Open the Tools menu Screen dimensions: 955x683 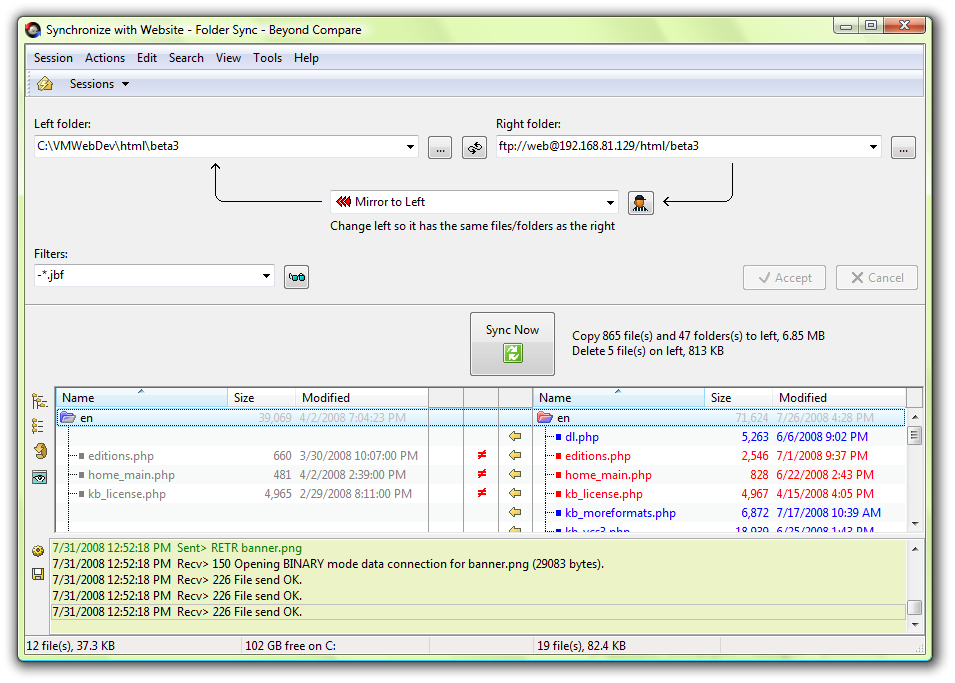coord(267,58)
